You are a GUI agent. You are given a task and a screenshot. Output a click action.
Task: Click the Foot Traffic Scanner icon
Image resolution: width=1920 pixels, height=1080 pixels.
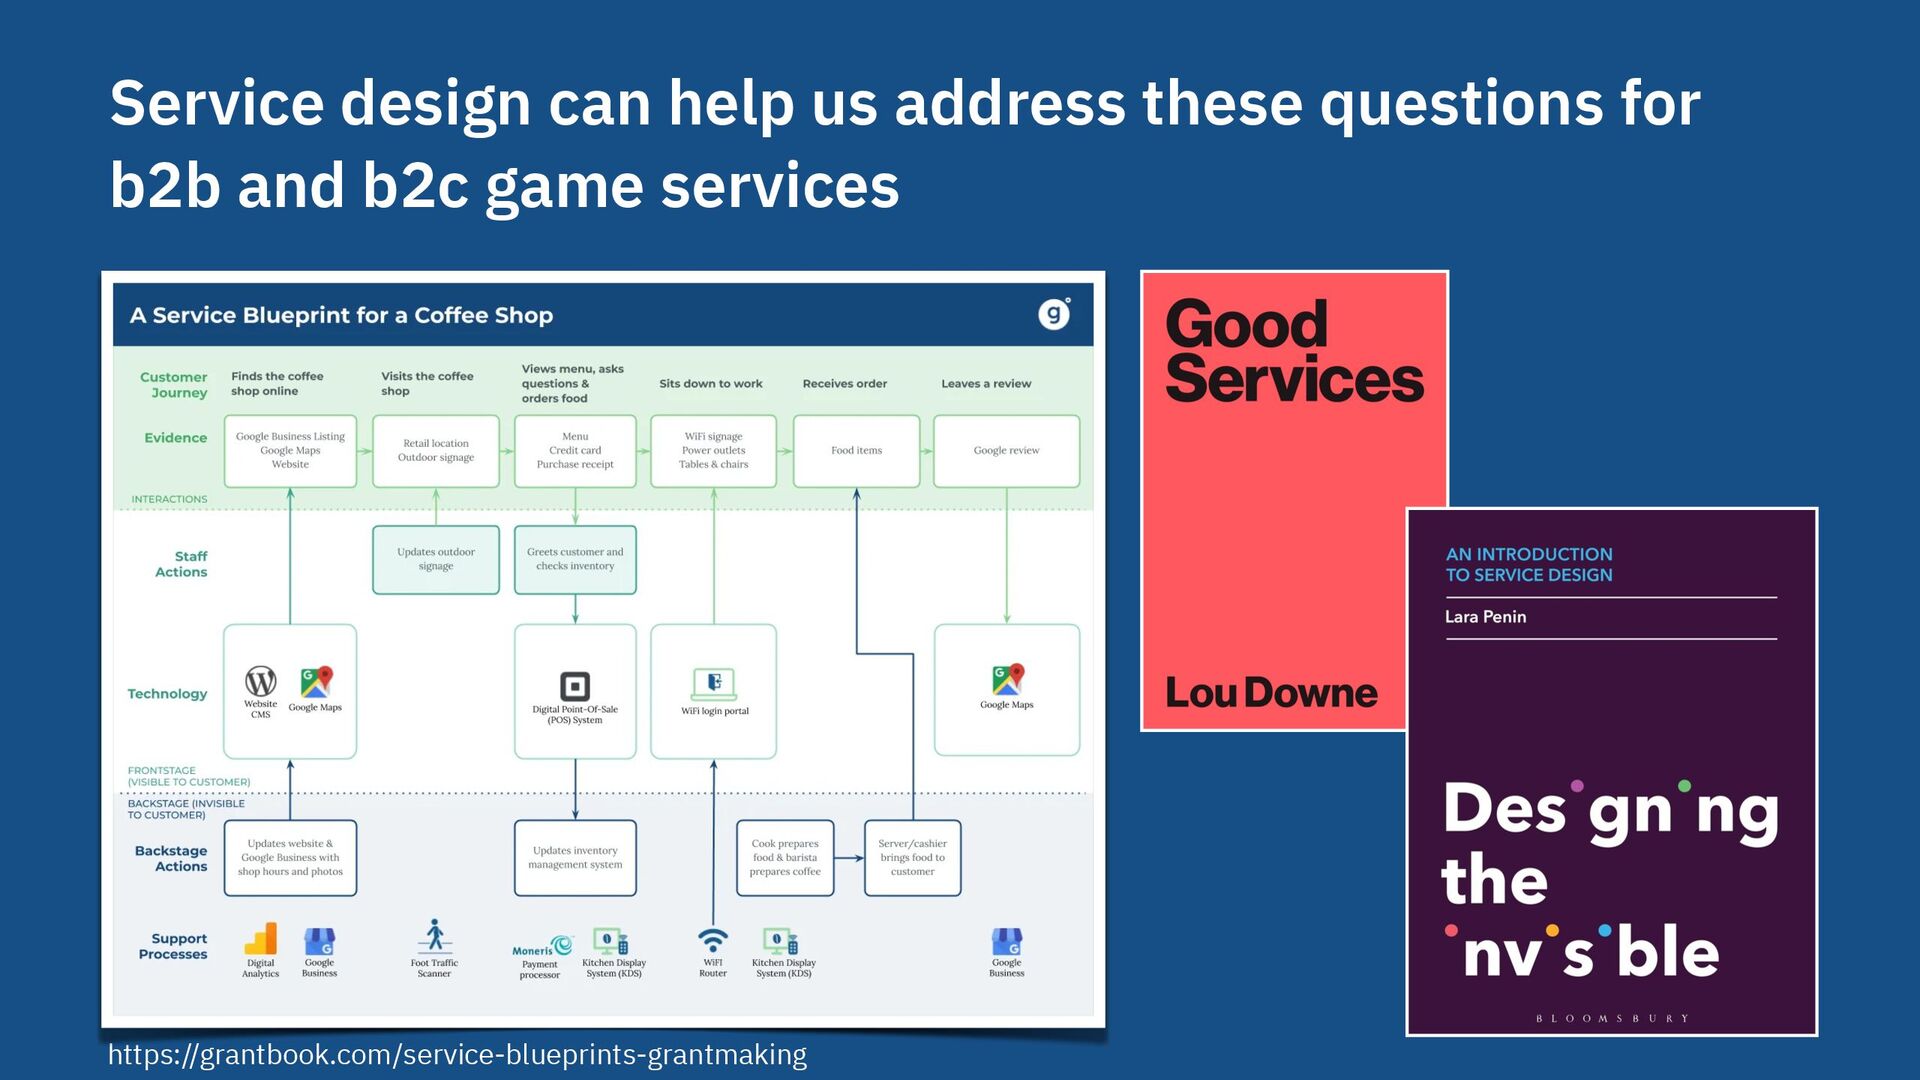[434, 936]
